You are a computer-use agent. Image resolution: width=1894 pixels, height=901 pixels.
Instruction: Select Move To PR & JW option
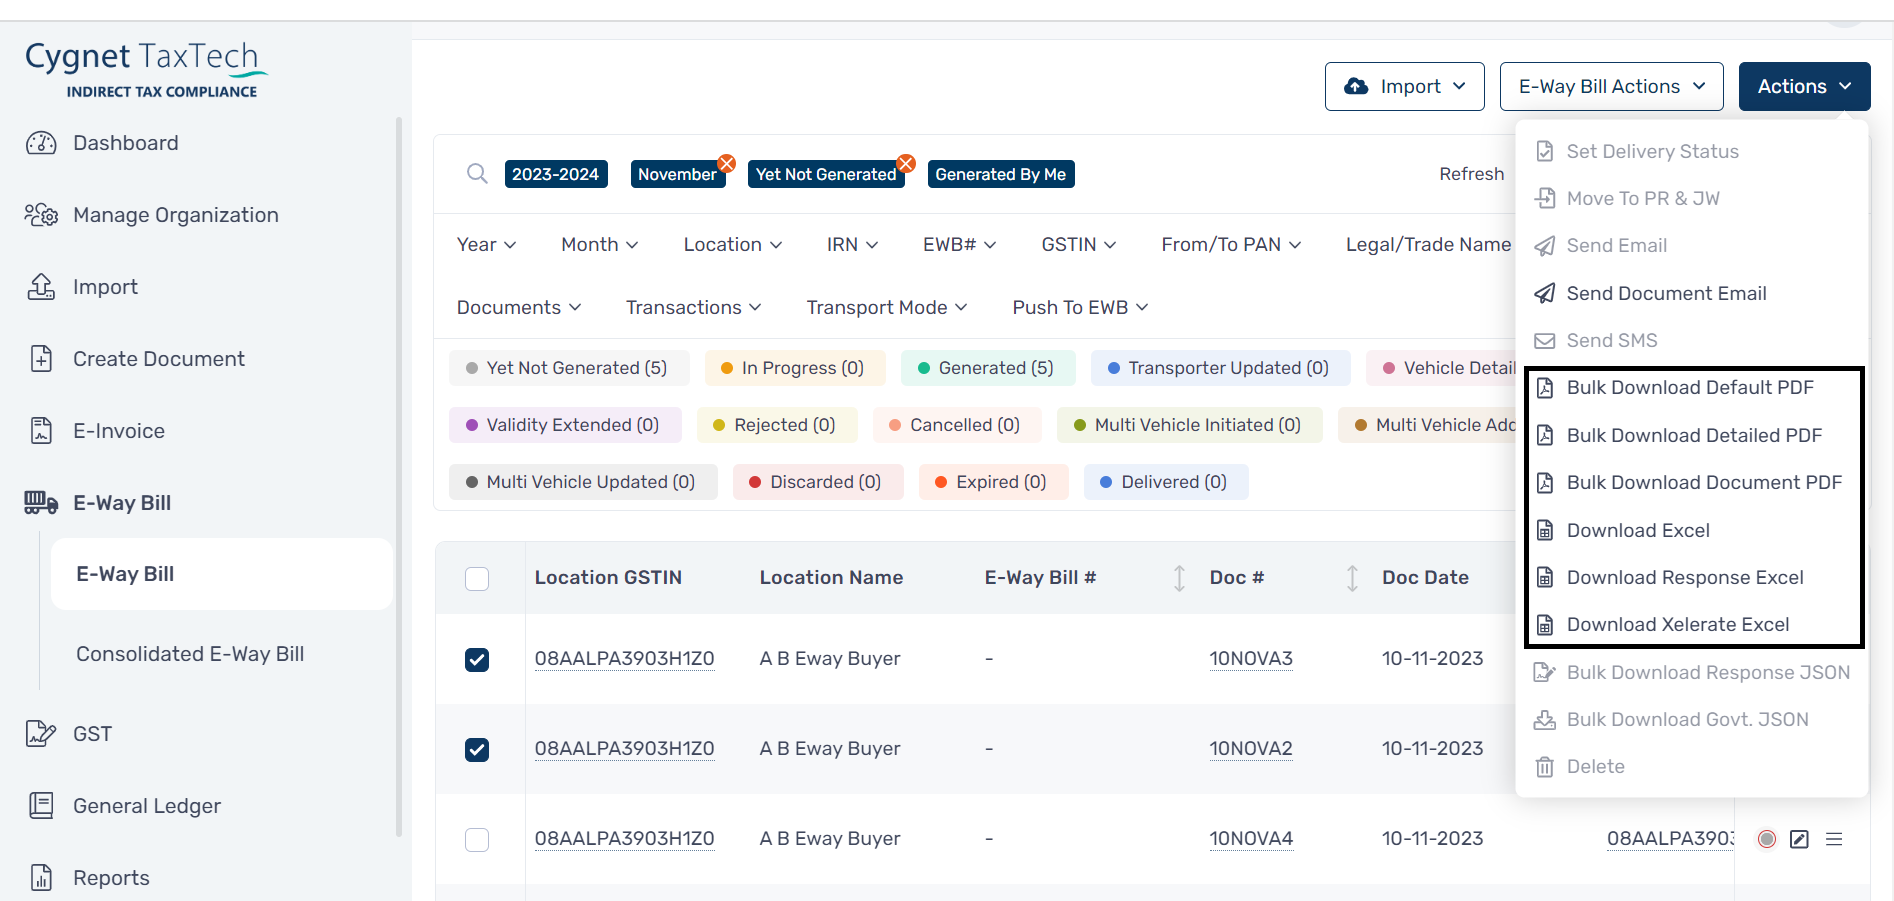click(x=1693, y=198)
